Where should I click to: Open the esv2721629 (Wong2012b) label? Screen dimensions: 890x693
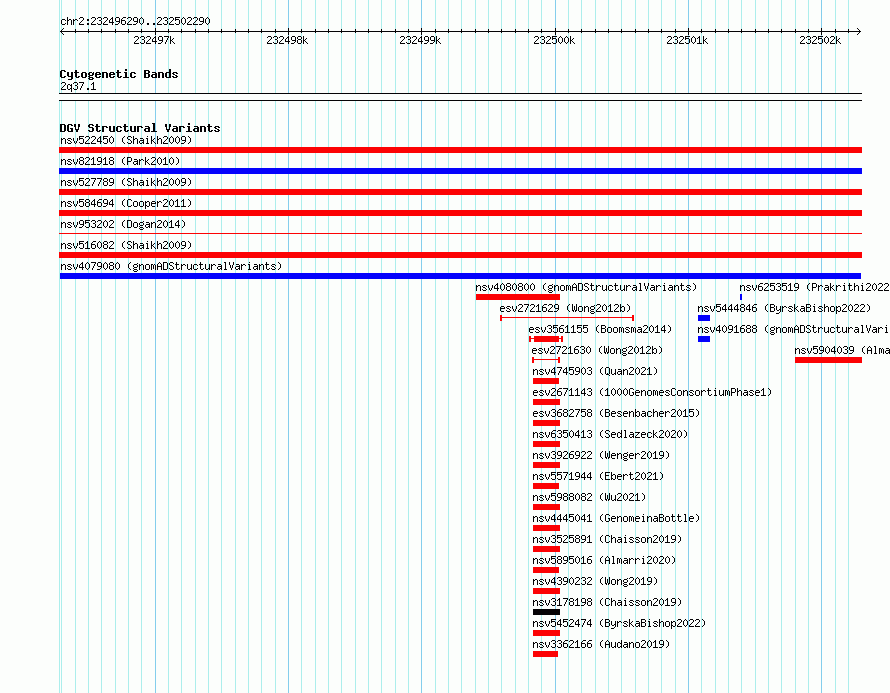(x=565, y=308)
